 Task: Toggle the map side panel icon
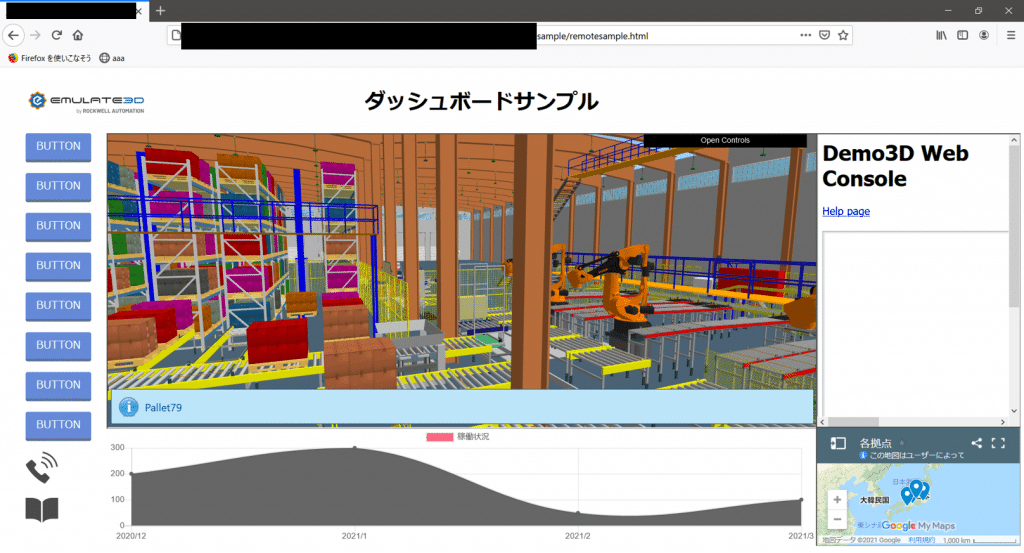pos(838,443)
